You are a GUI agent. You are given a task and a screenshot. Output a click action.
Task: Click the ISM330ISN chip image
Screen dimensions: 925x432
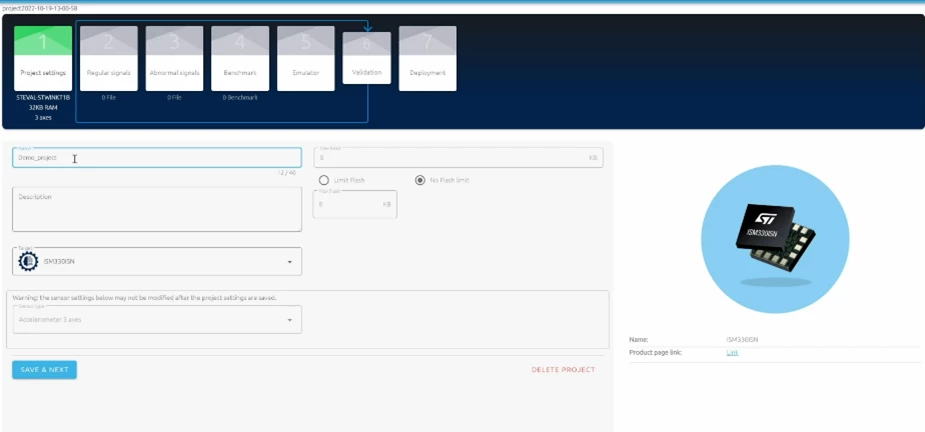click(x=775, y=239)
